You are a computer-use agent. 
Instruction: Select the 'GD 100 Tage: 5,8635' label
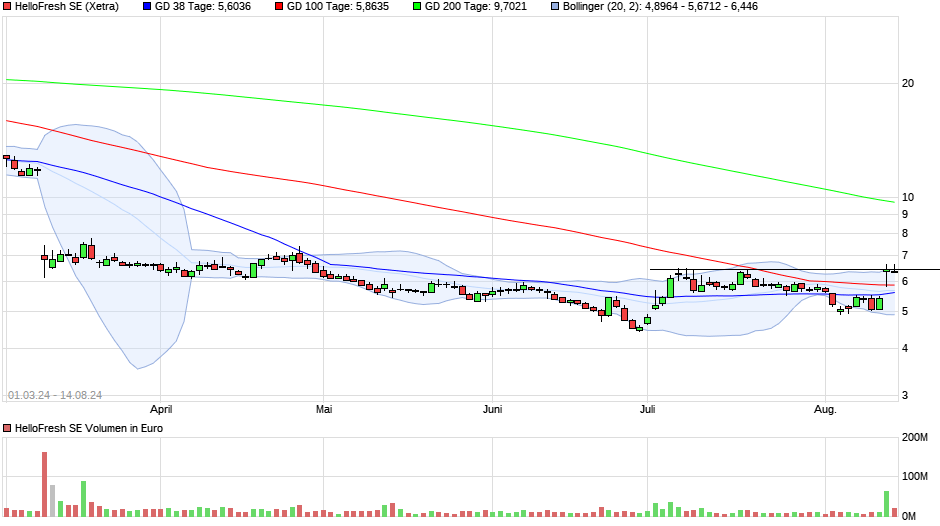pos(338,7)
